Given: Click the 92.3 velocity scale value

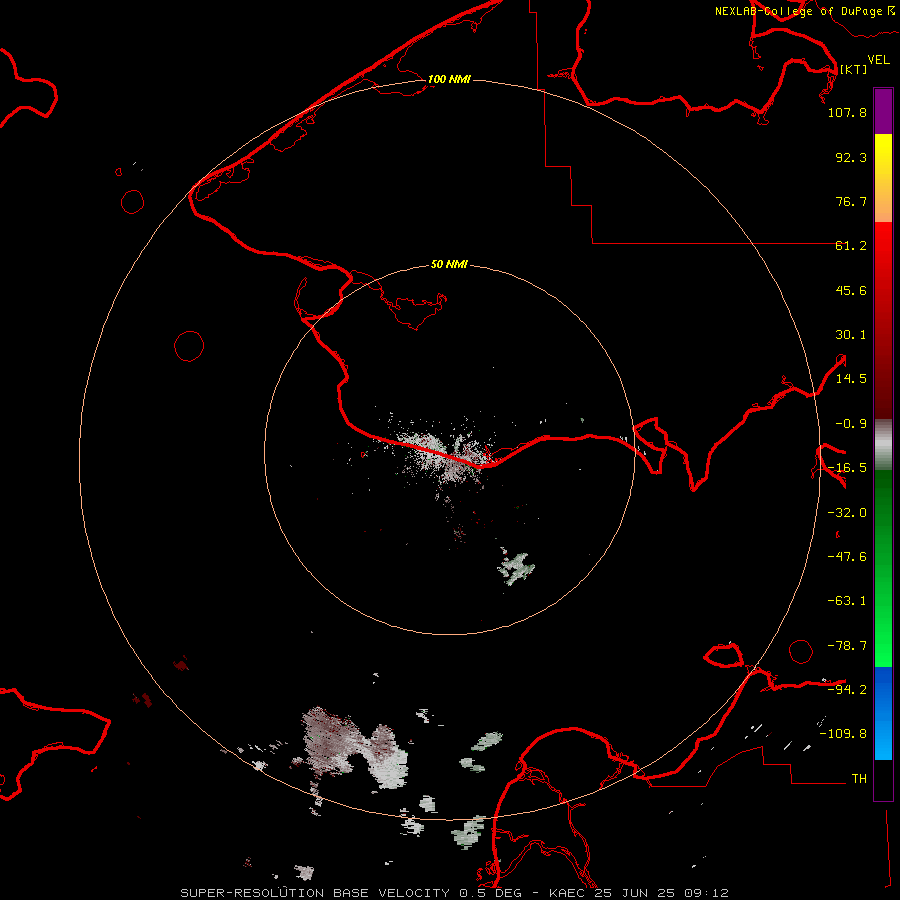Looking at the screenshot, I should coord(851,157).
